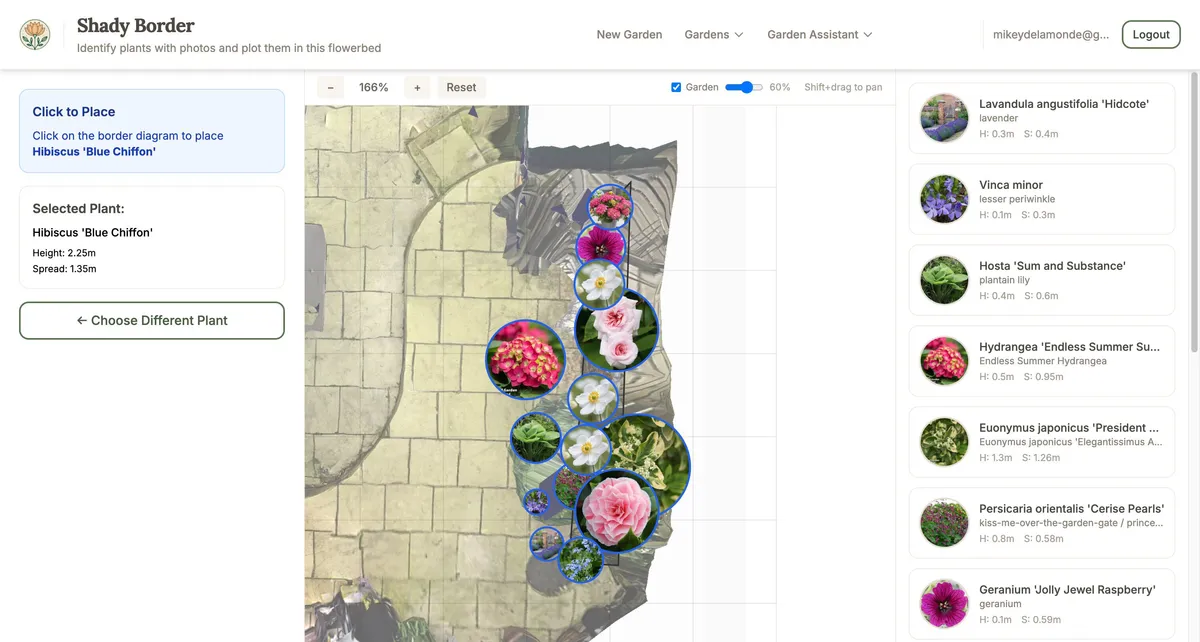Open the New Garden menu item
Image resolution: width=1200 pixels, height=642 pixels.
tap(629, 34)
